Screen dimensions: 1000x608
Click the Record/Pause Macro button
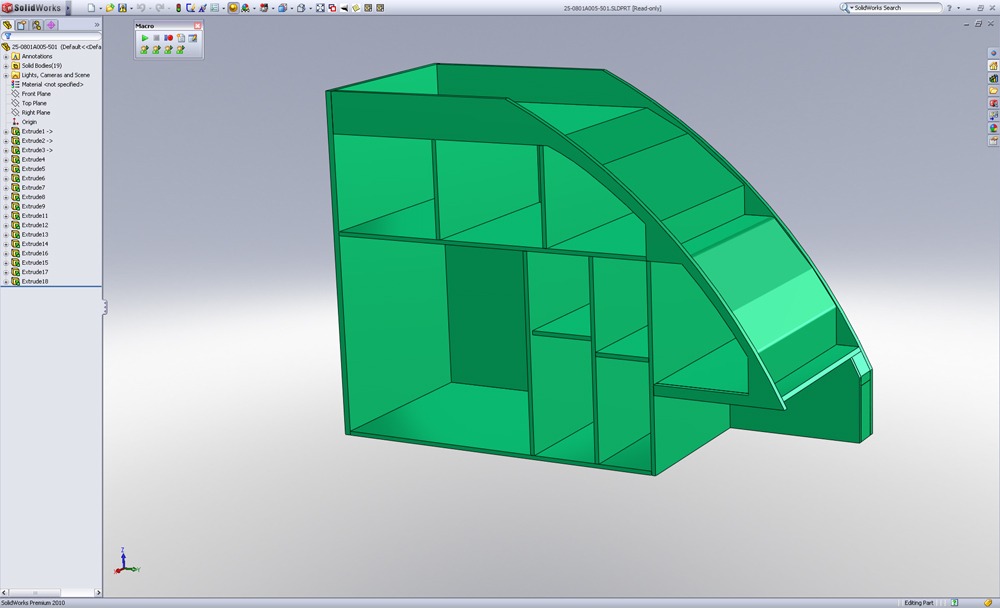coord(169,37)
